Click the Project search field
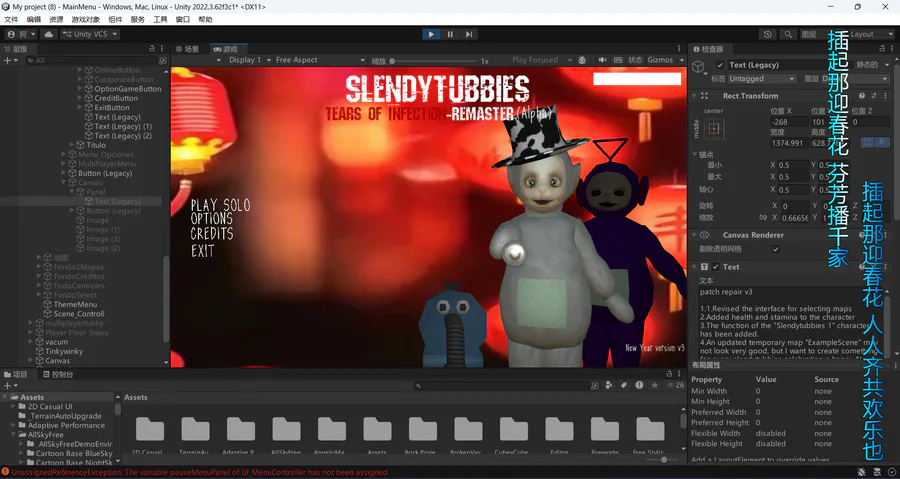 (x=502, y=386)
